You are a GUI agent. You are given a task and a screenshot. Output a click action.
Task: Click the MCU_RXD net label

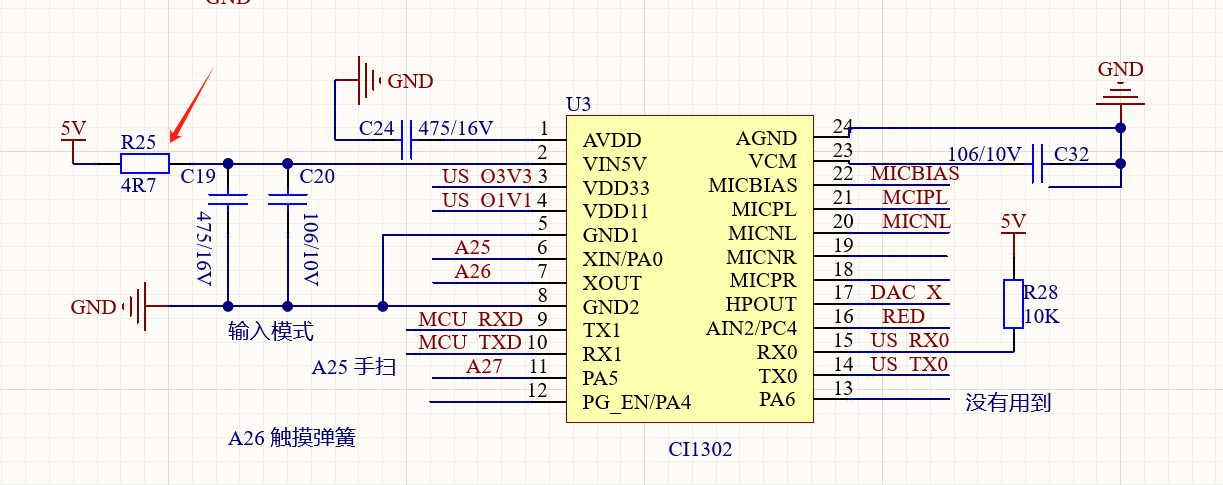pos(470,320)
